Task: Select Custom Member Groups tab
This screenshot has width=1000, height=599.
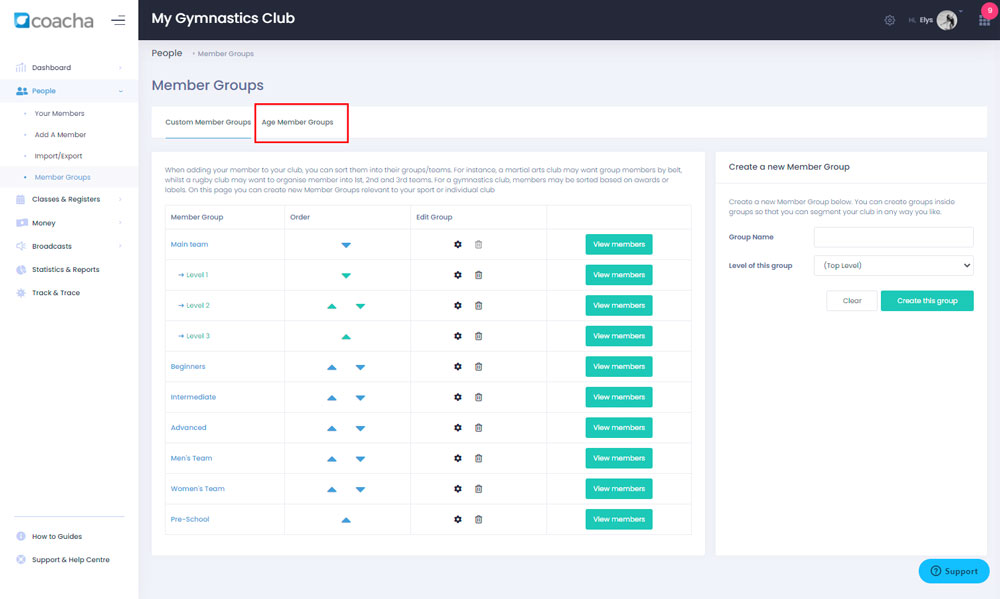Action: [208, 122]
